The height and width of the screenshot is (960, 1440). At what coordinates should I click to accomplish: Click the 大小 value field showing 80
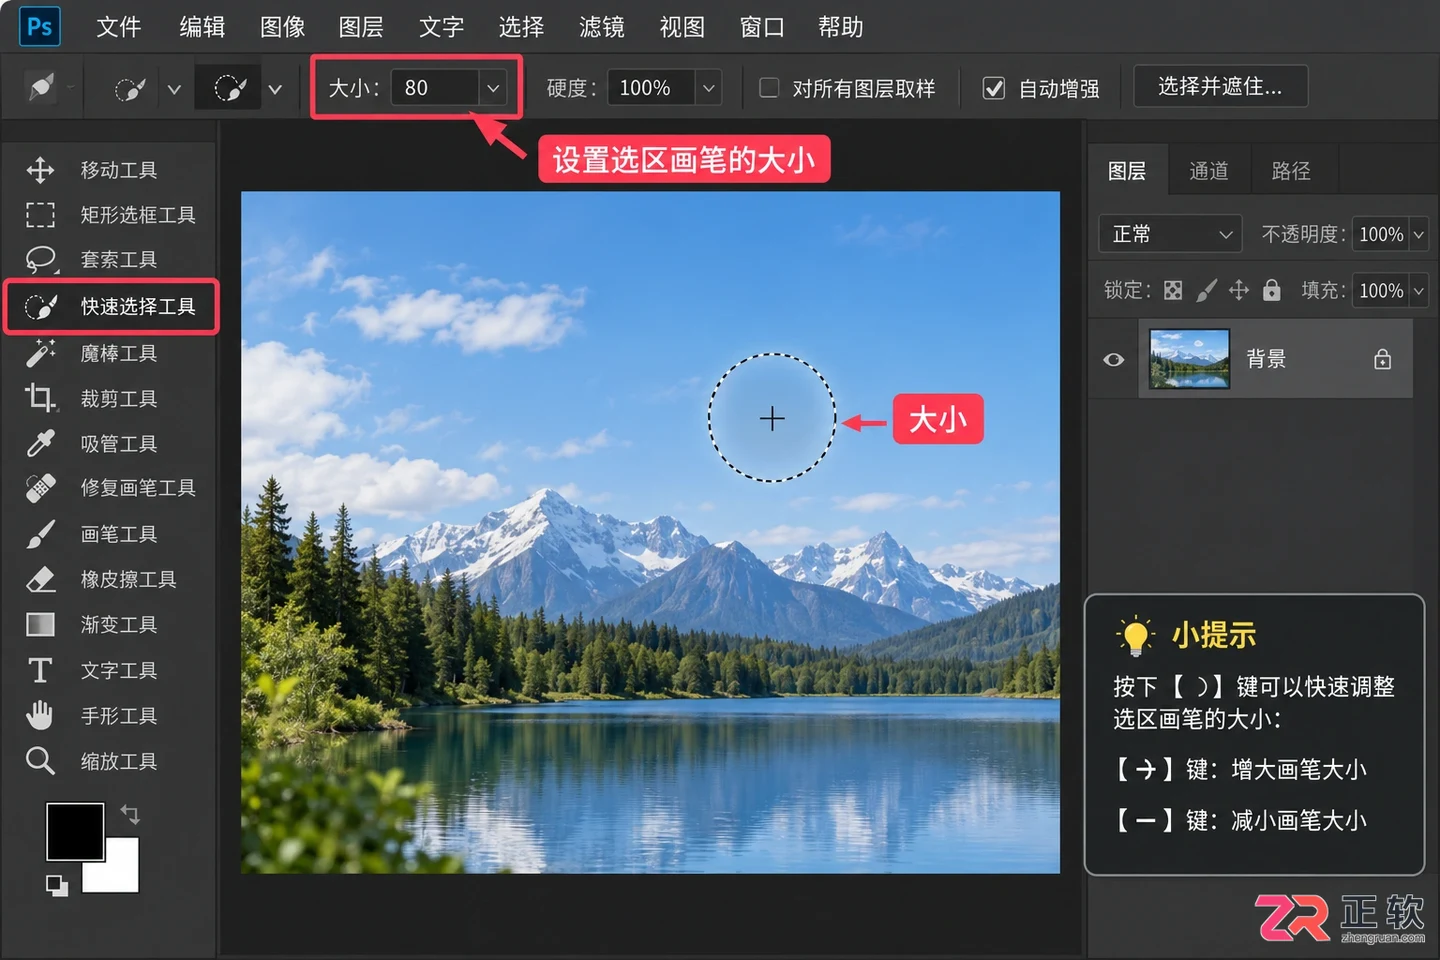(x=435, y=88)
